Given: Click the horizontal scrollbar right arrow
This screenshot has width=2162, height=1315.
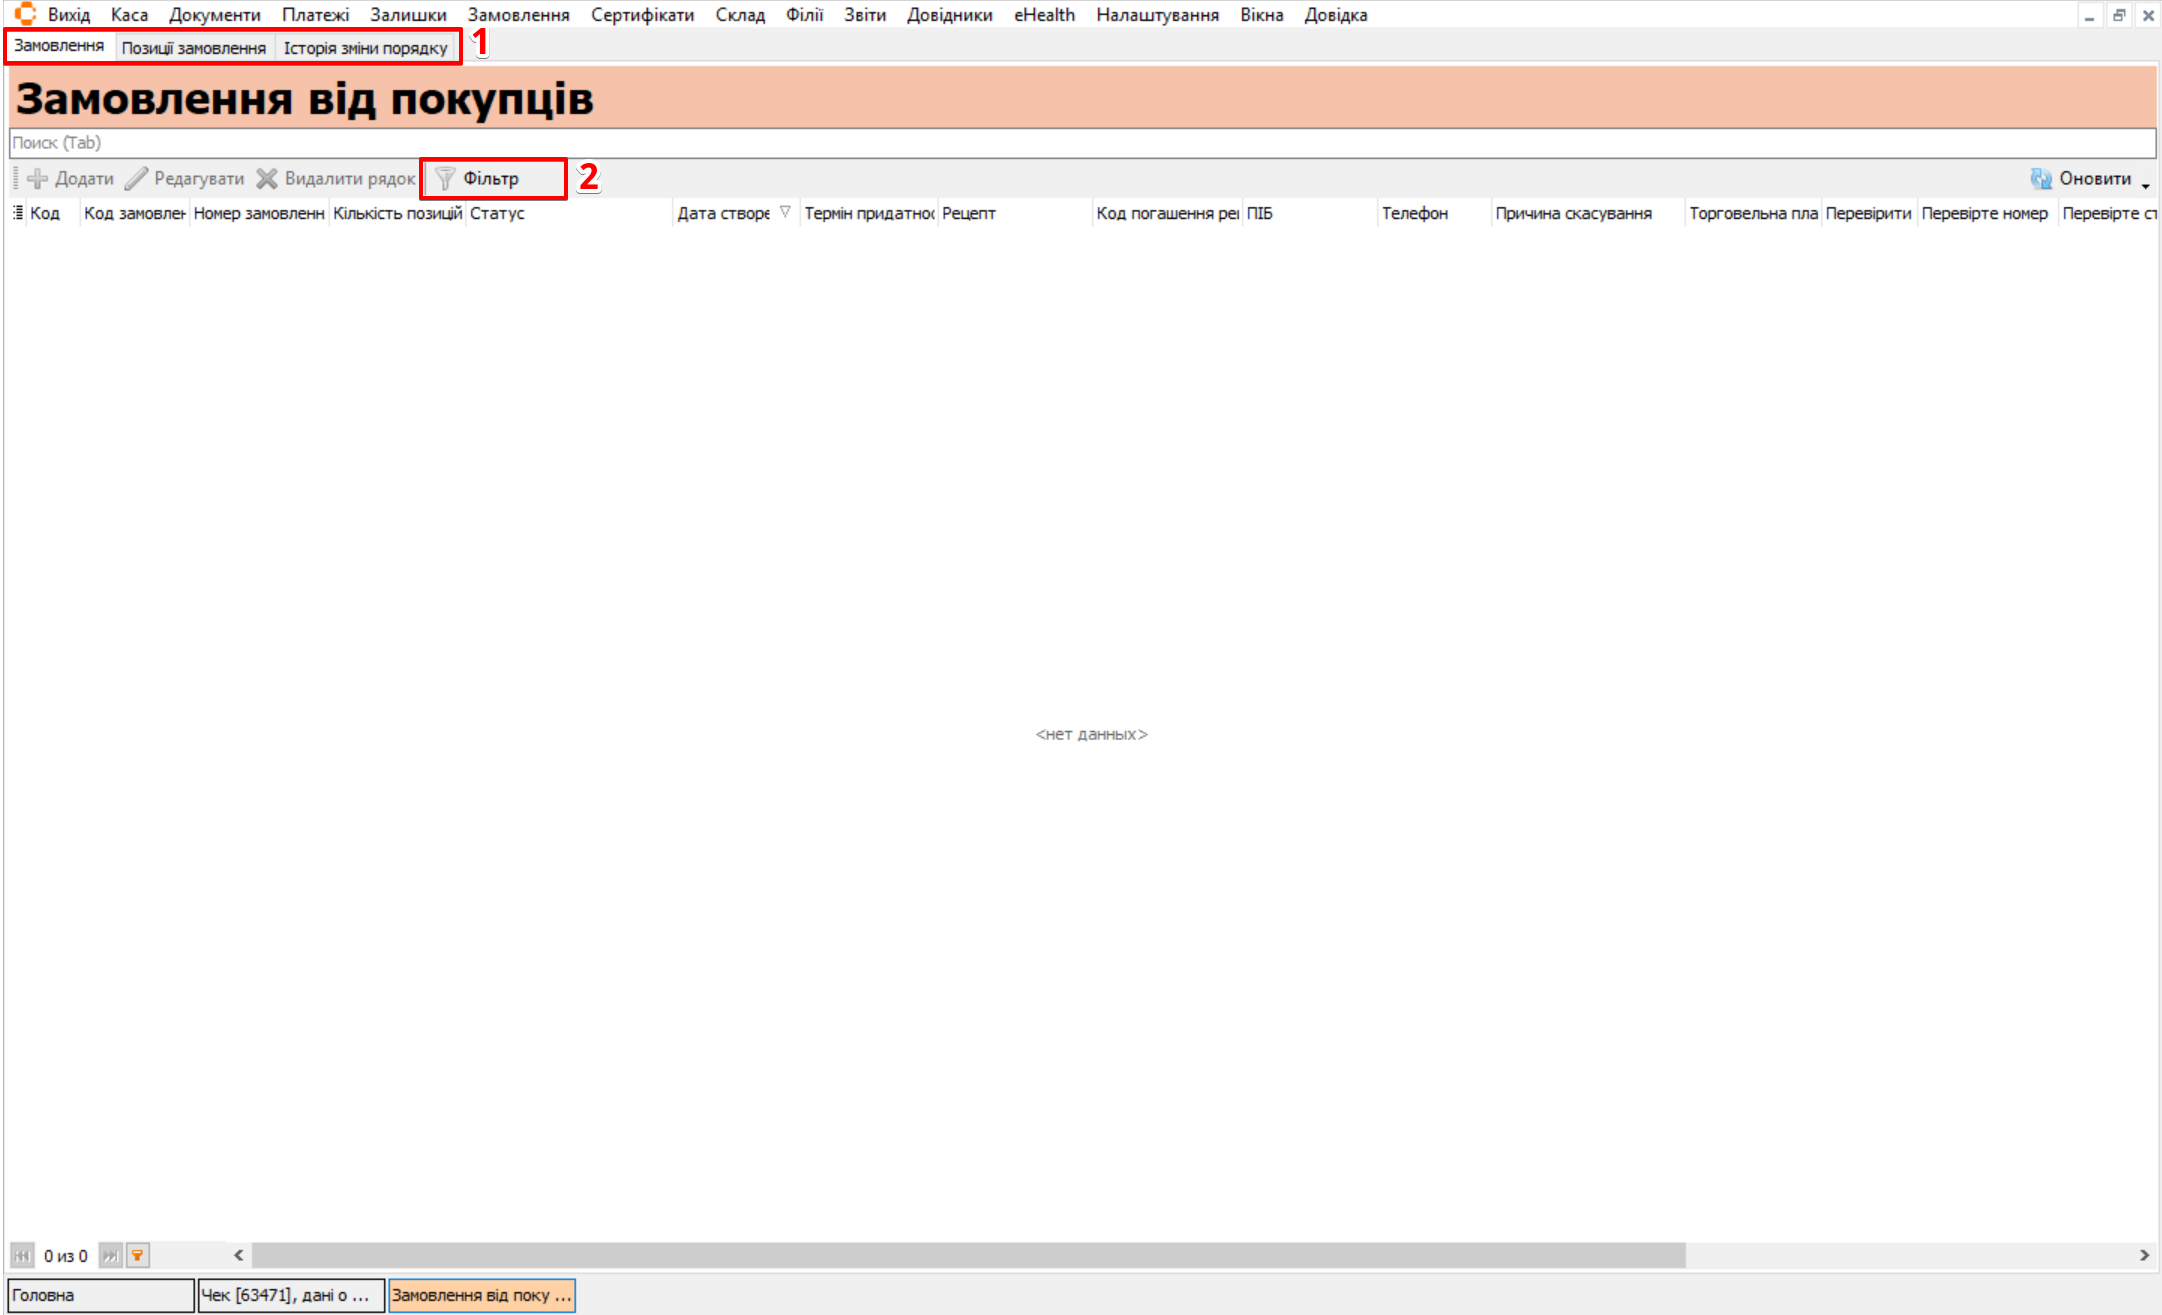Looking at the screenshot, I should coord(2144,1255).
